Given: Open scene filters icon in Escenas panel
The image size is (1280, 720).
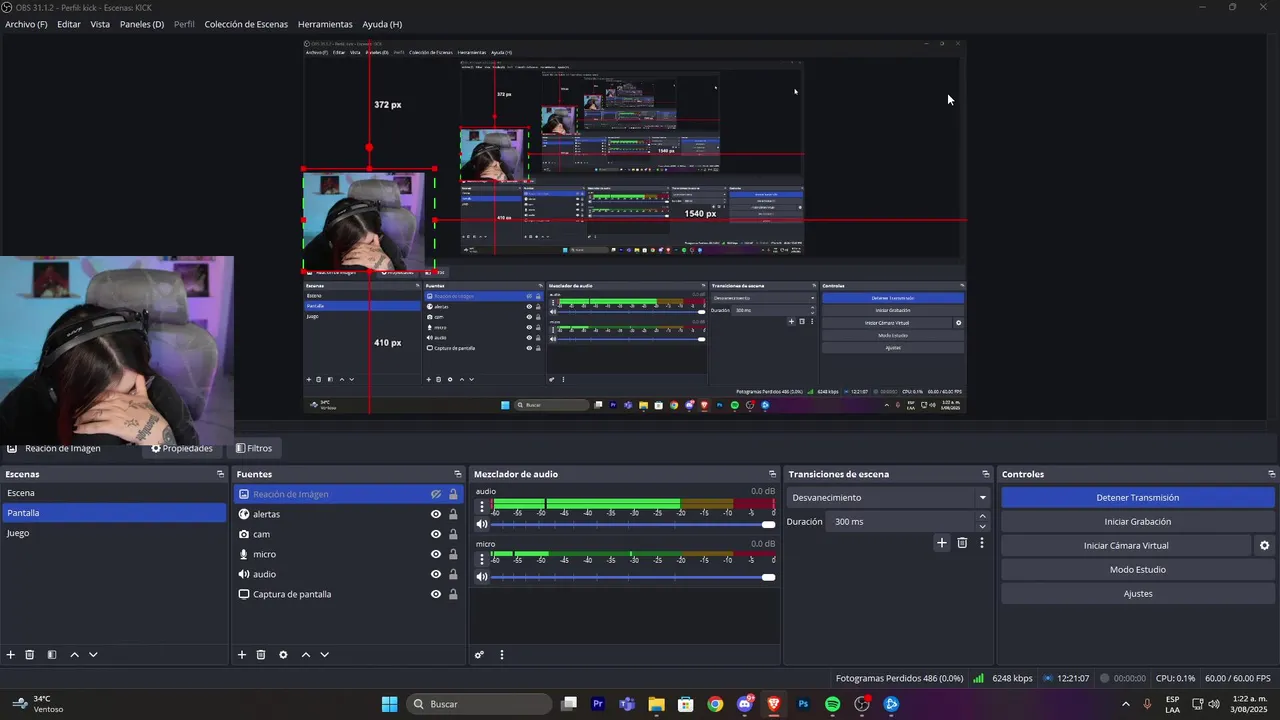Looking at the screenshot, I should click(52, 655).
